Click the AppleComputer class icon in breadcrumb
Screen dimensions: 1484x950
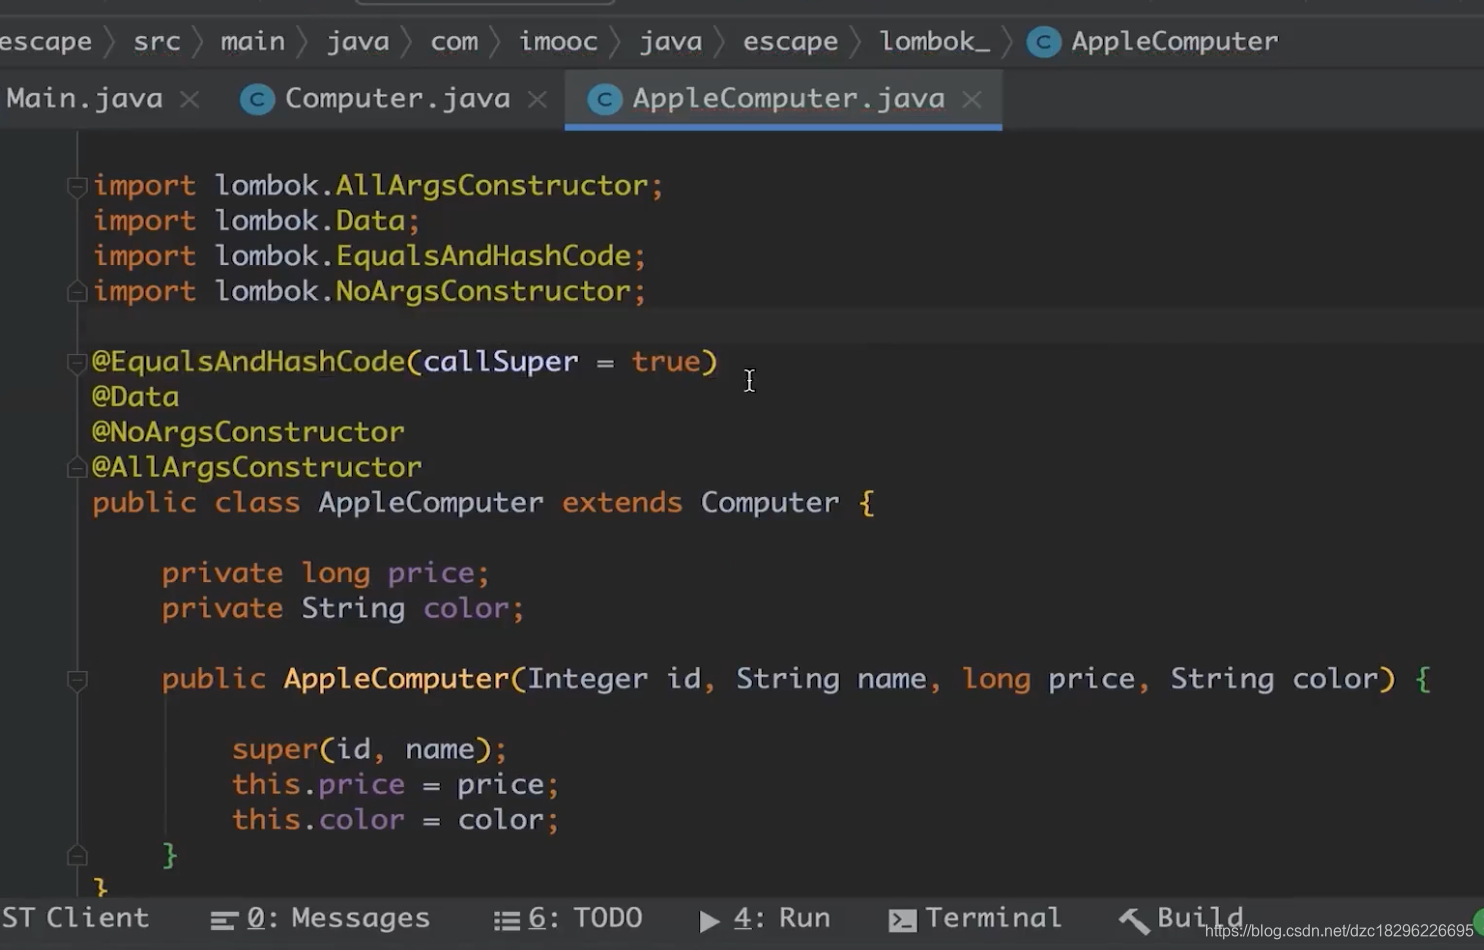[1044, 41]
